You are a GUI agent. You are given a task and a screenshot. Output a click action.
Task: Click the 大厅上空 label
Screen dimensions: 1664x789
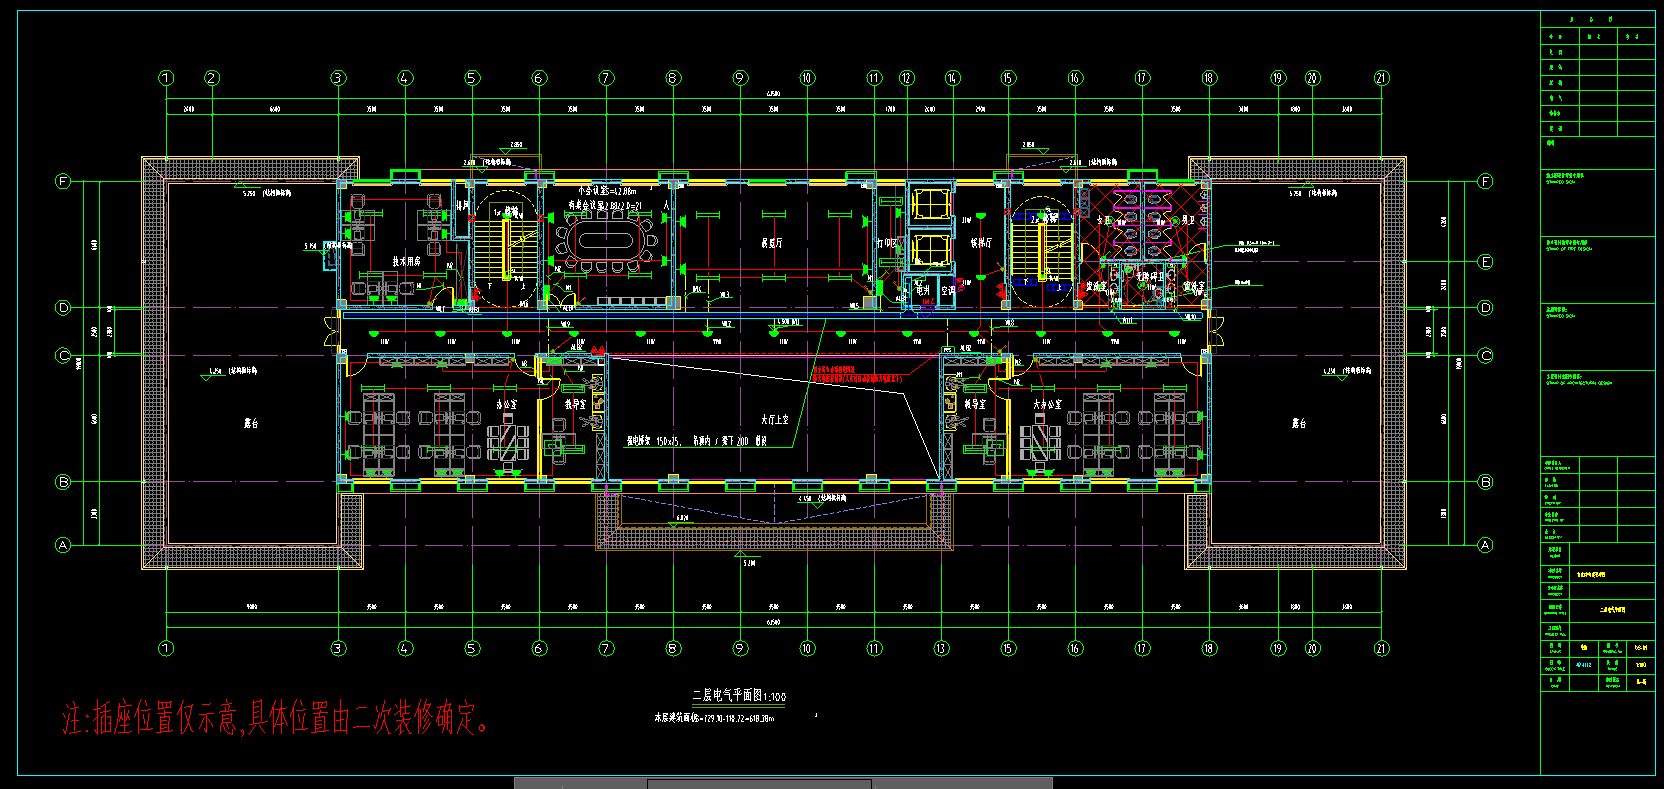click(x=775, y=419)
